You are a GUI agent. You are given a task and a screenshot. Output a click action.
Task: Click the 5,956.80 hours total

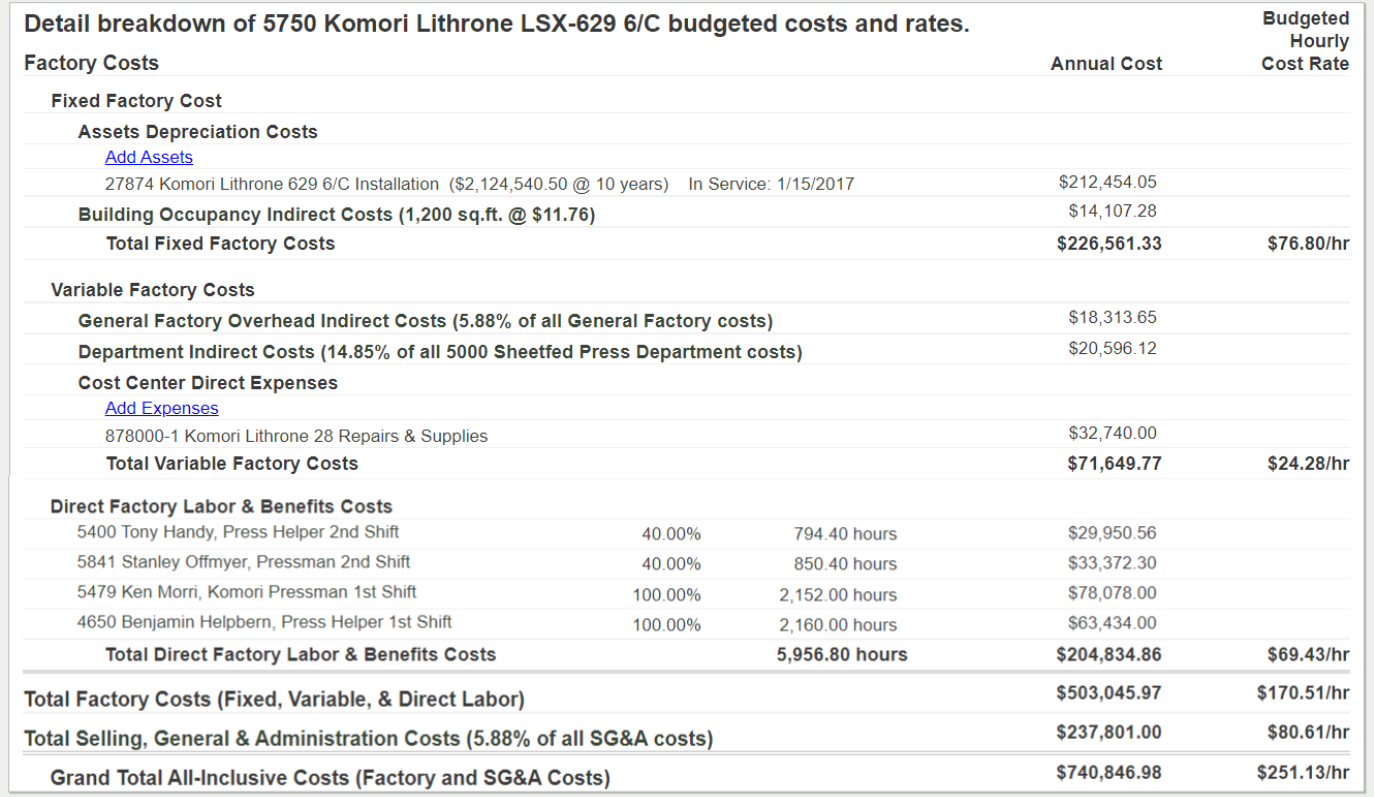coord(842,655)
